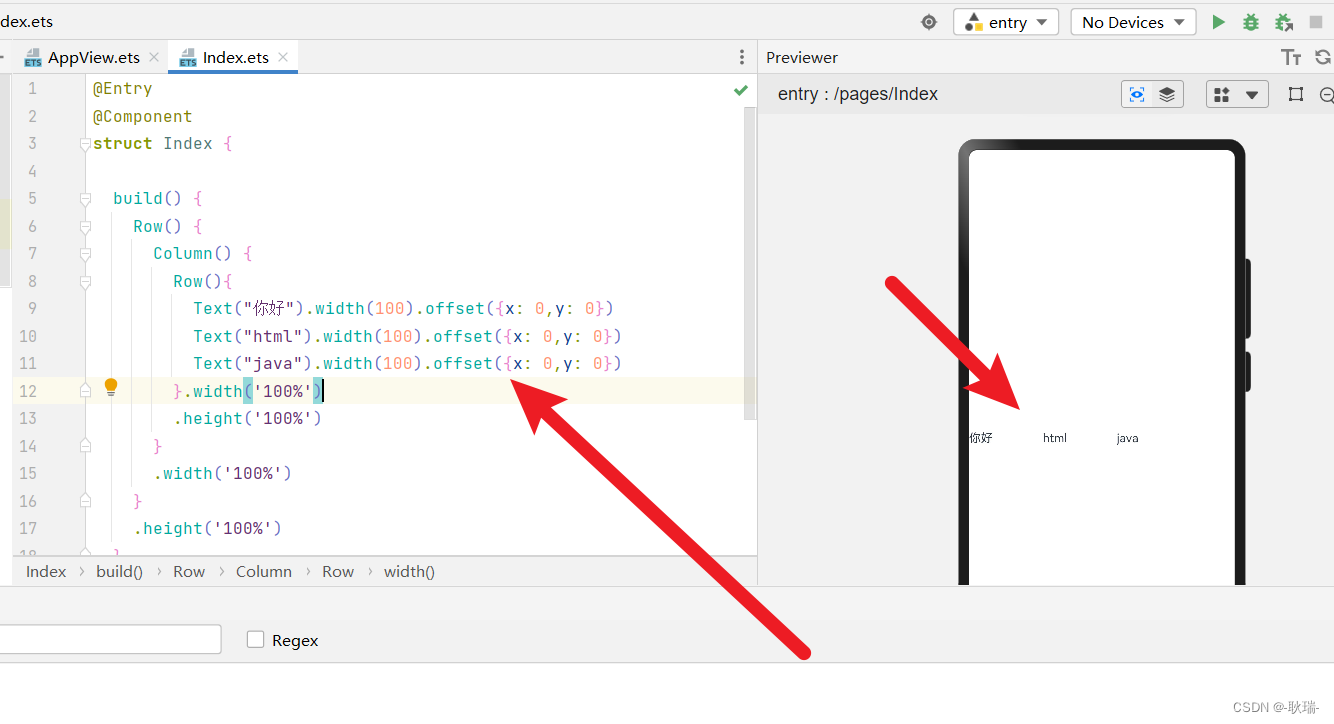Open the multi-profile grid dropdown in Previewer

pos(1237,94)
